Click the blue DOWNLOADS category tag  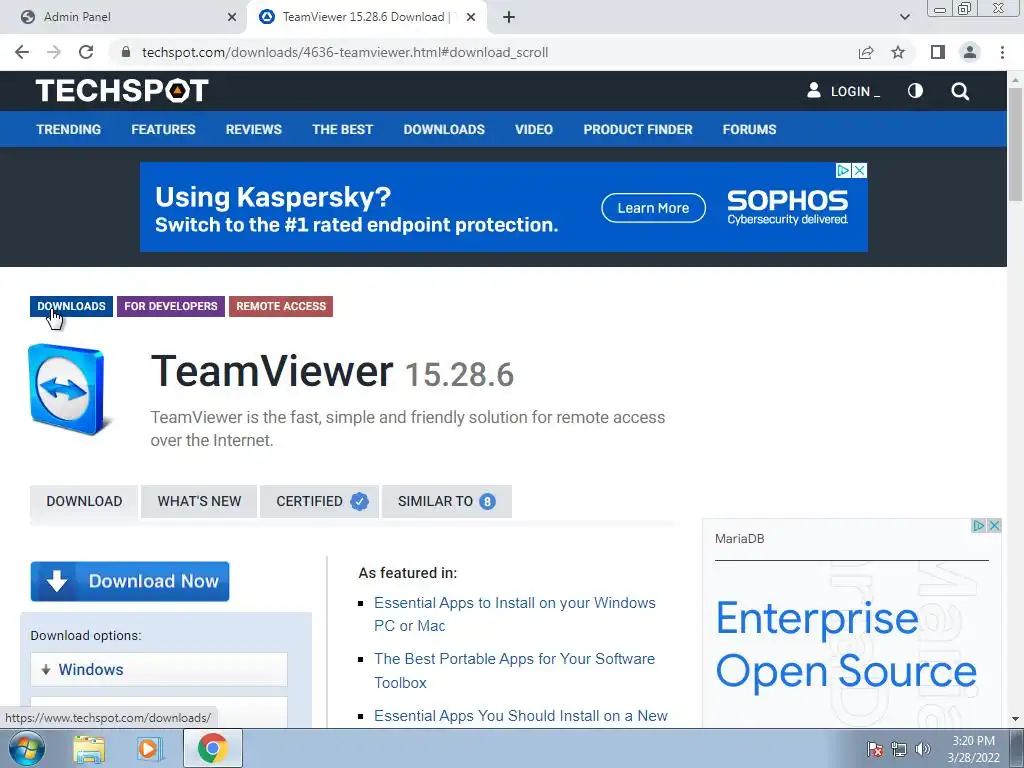point(71,306)
